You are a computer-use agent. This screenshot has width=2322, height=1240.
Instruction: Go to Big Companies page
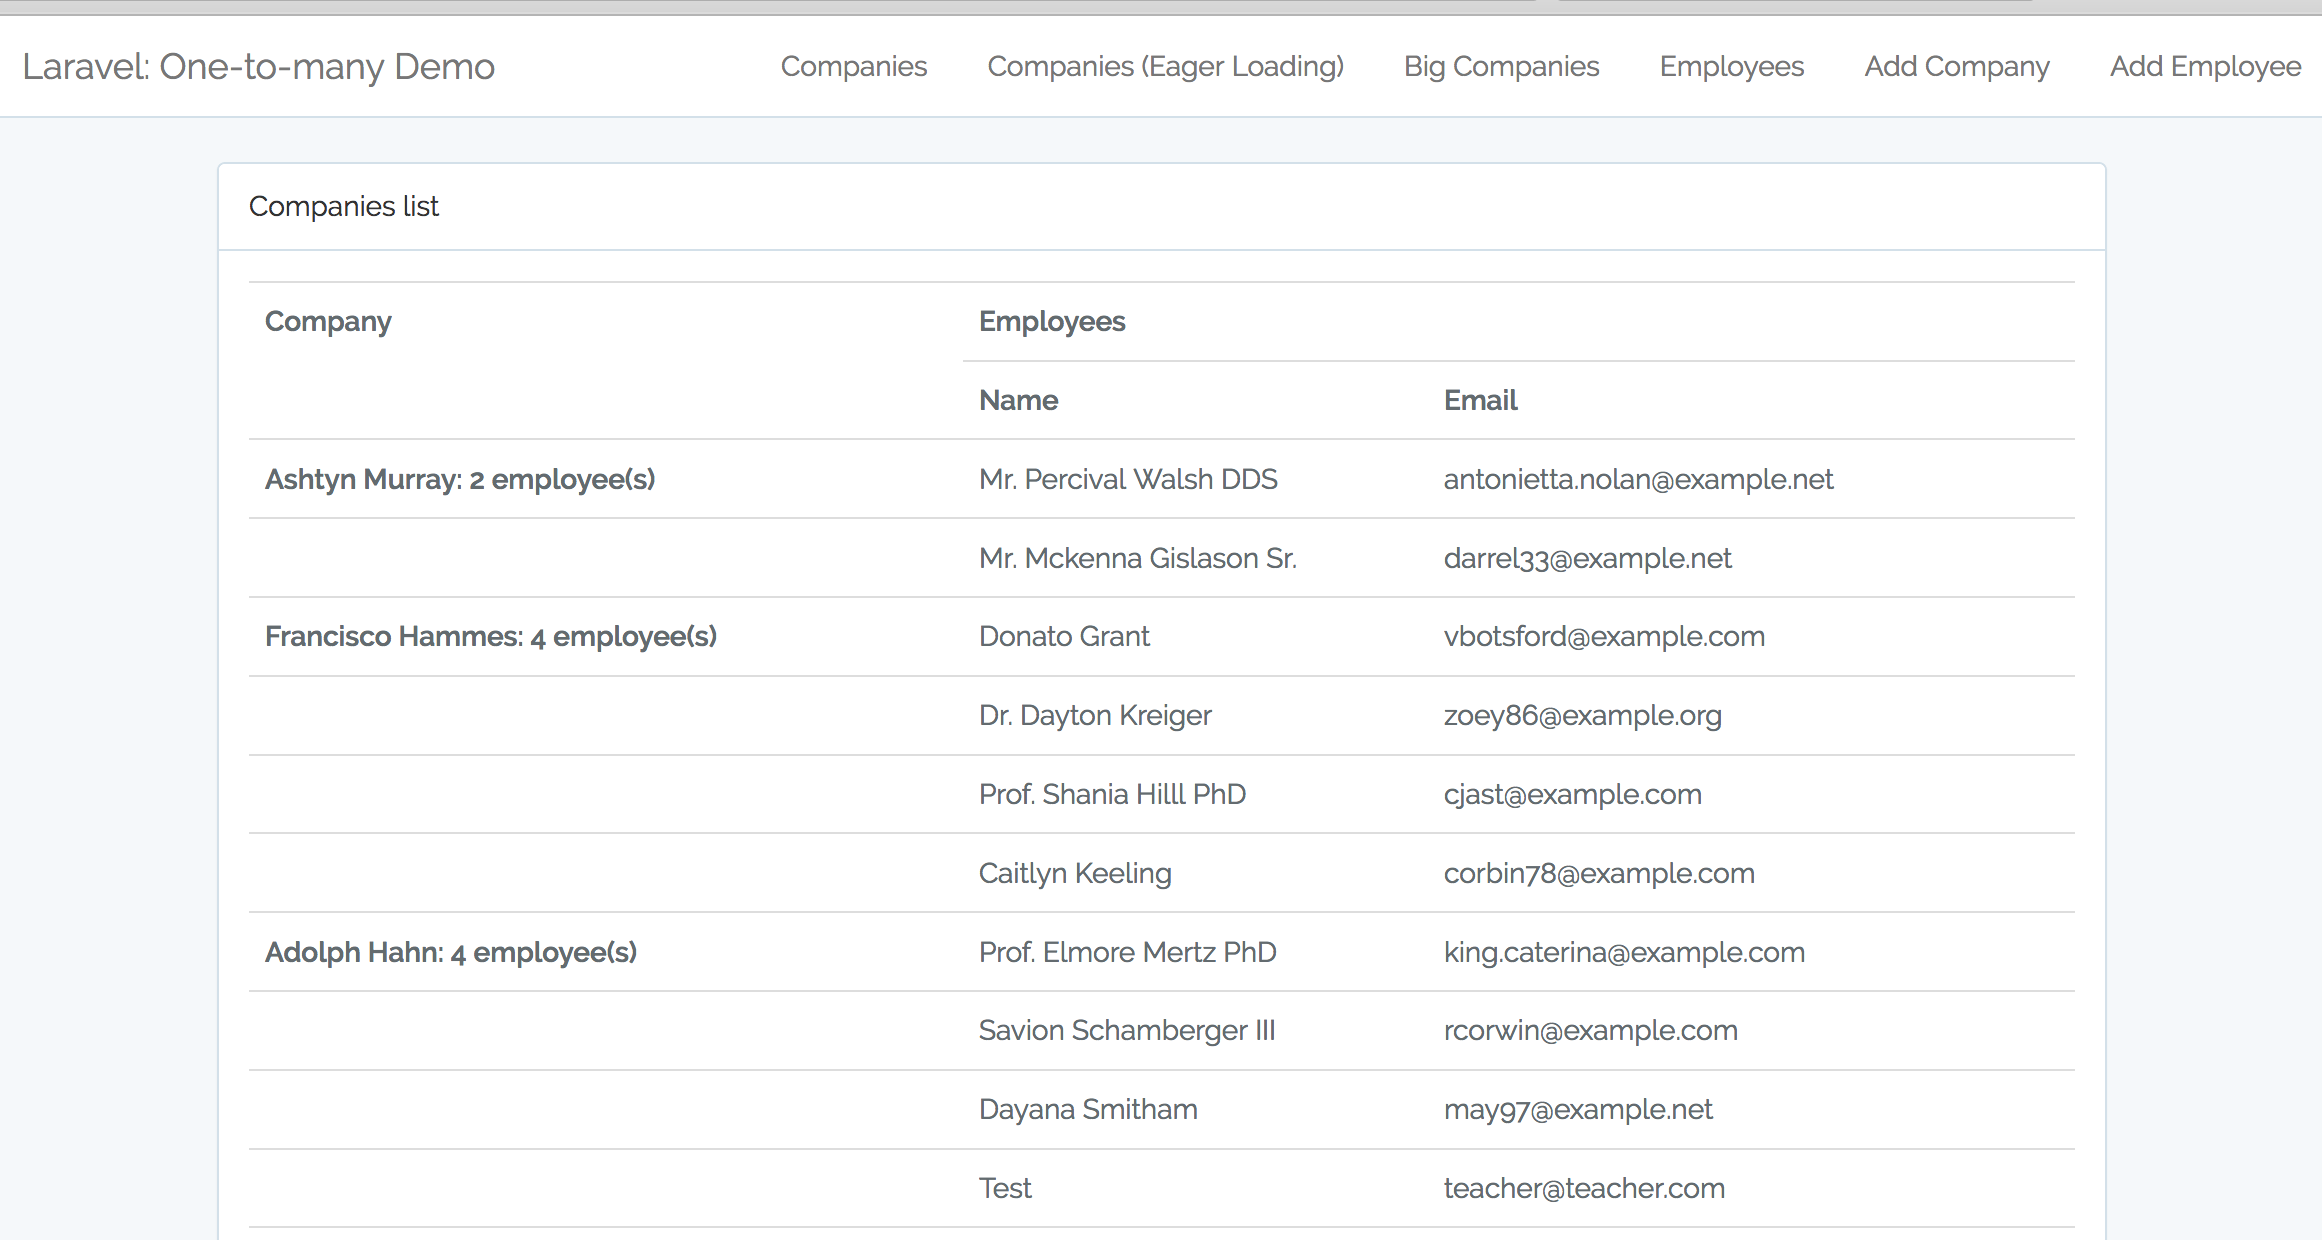1501,66
